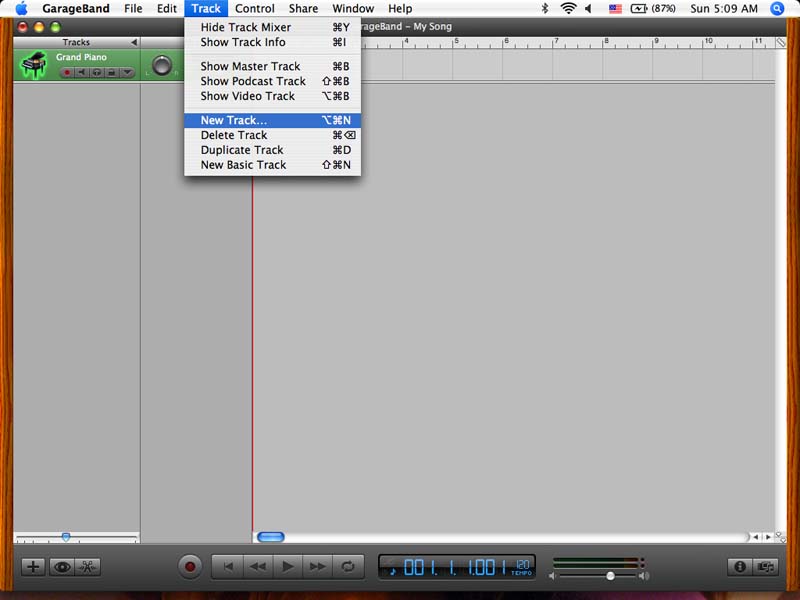Choose Show Track Info menu item

click(272, 42)
